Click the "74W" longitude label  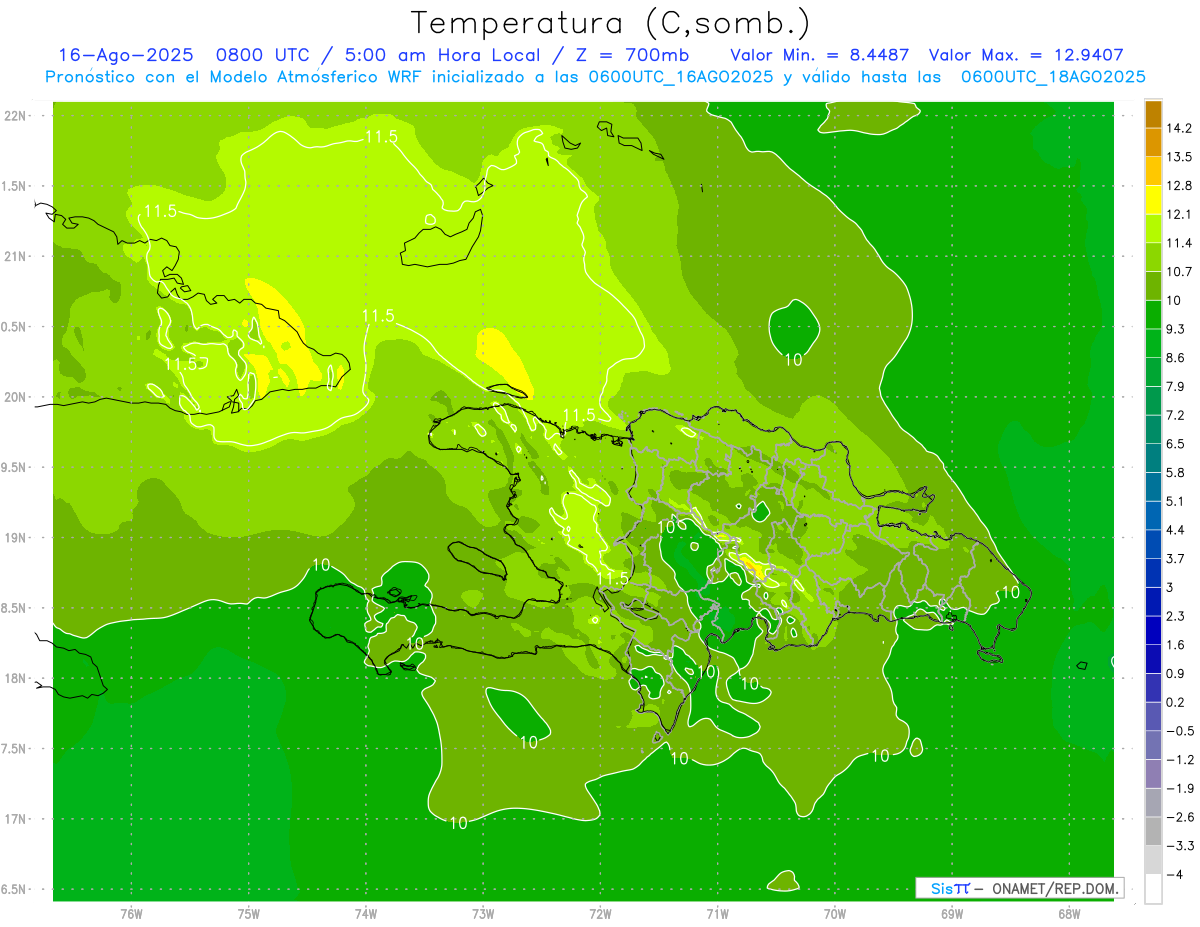click(366, 914)
